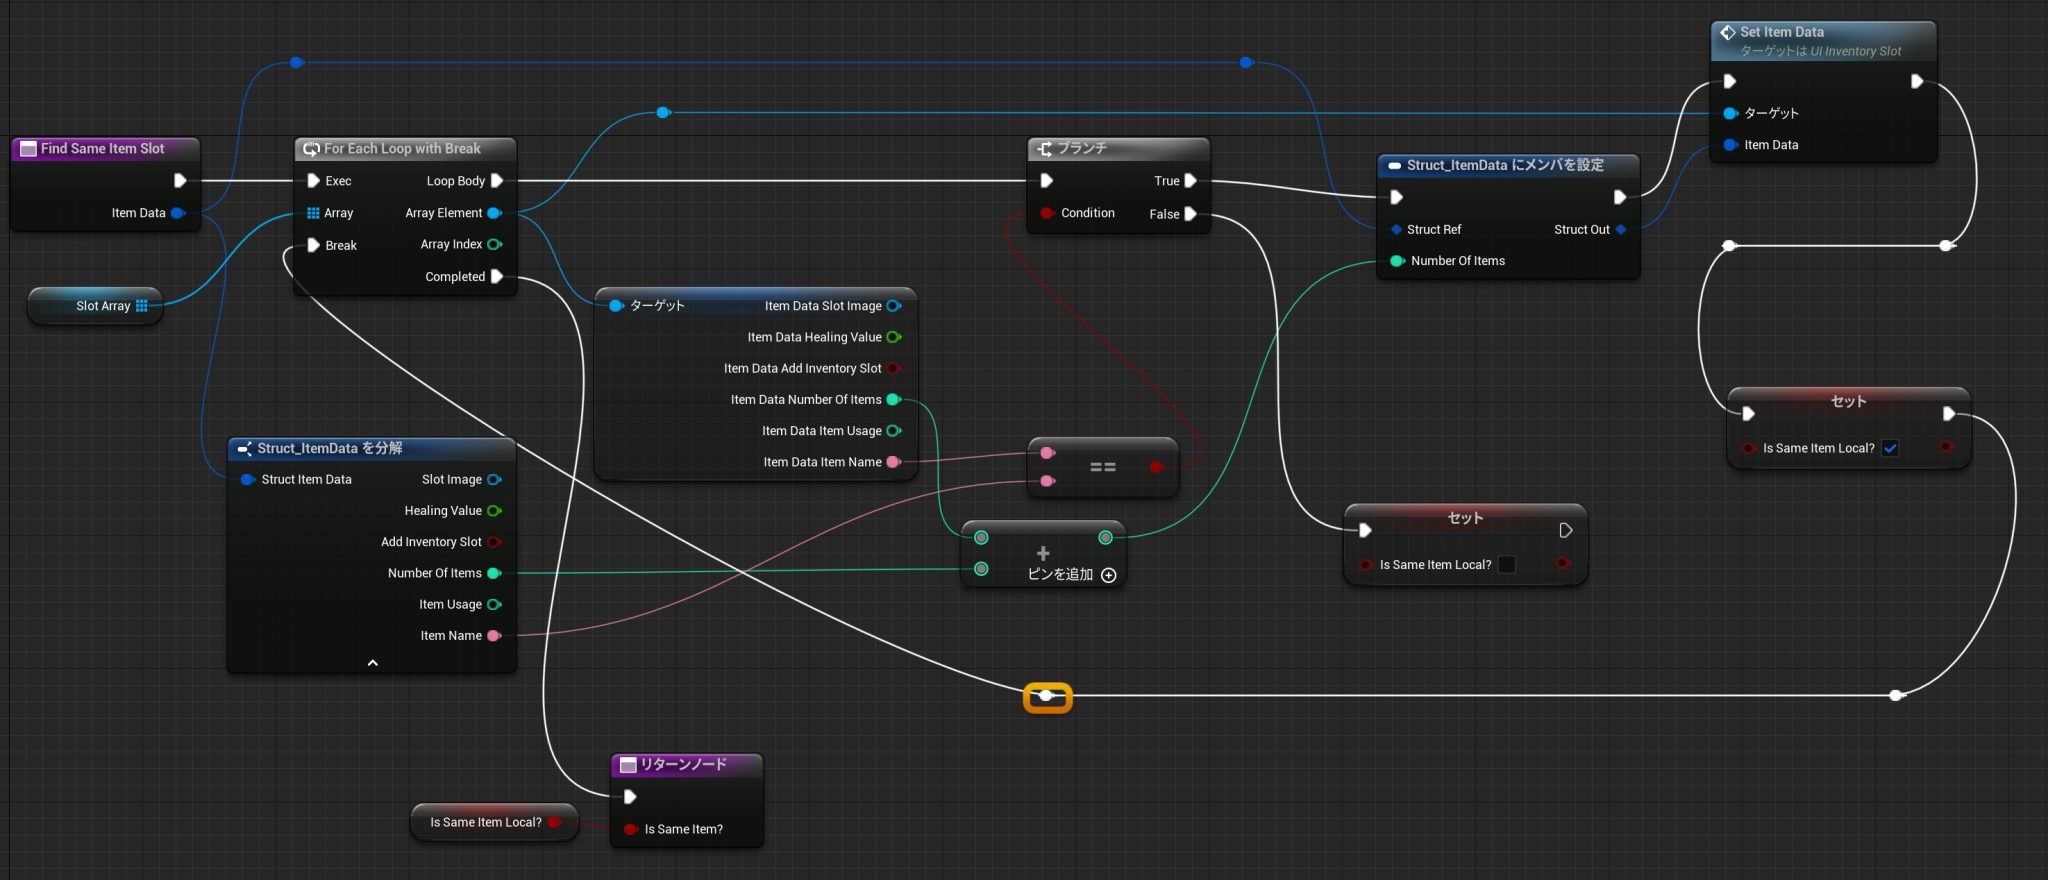Image resolution: width=2048 pixels, height=880 pixels.
Task: Click the Branch False output pin
Action: coord(1190,214)
